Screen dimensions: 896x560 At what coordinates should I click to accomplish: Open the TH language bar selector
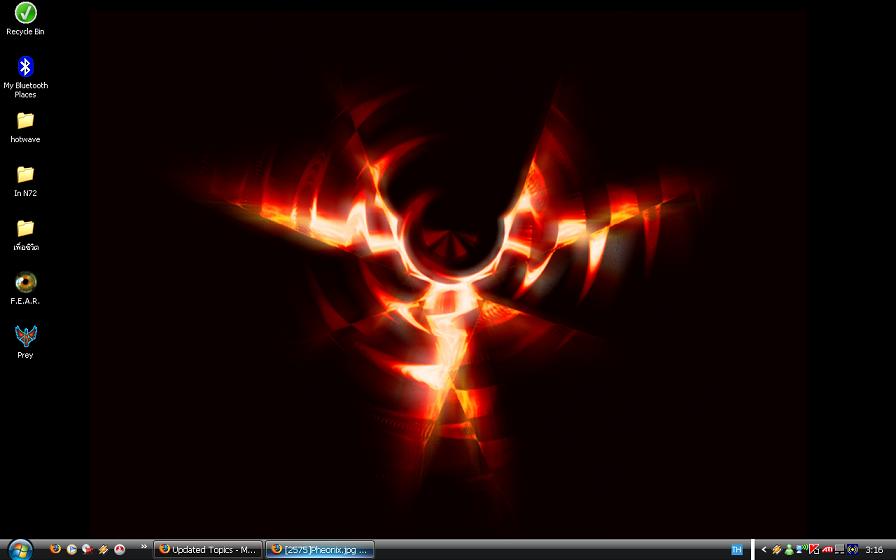click(737, 550)
